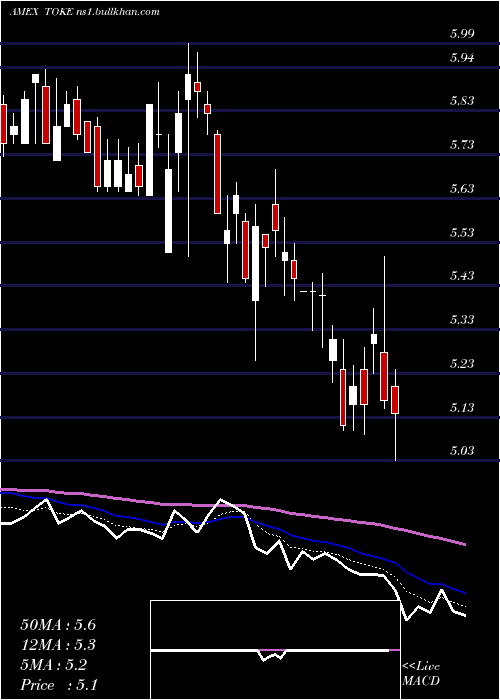This screenshot has width=500, height=700.
Task: Click the Price : 5.1 legend text
Action: click(59, 685)
